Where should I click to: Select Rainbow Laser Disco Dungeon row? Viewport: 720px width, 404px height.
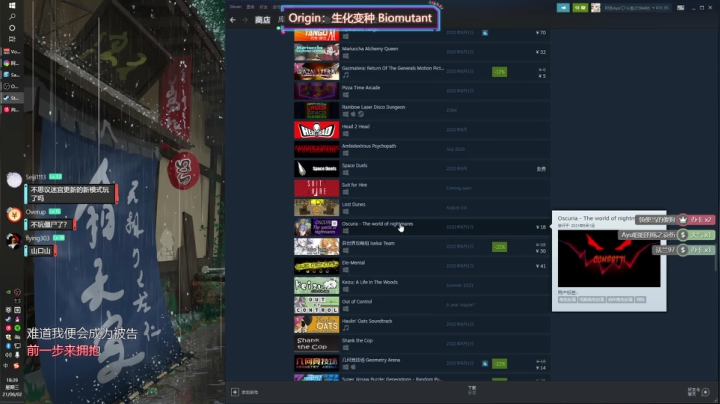(x=422, y=110)
